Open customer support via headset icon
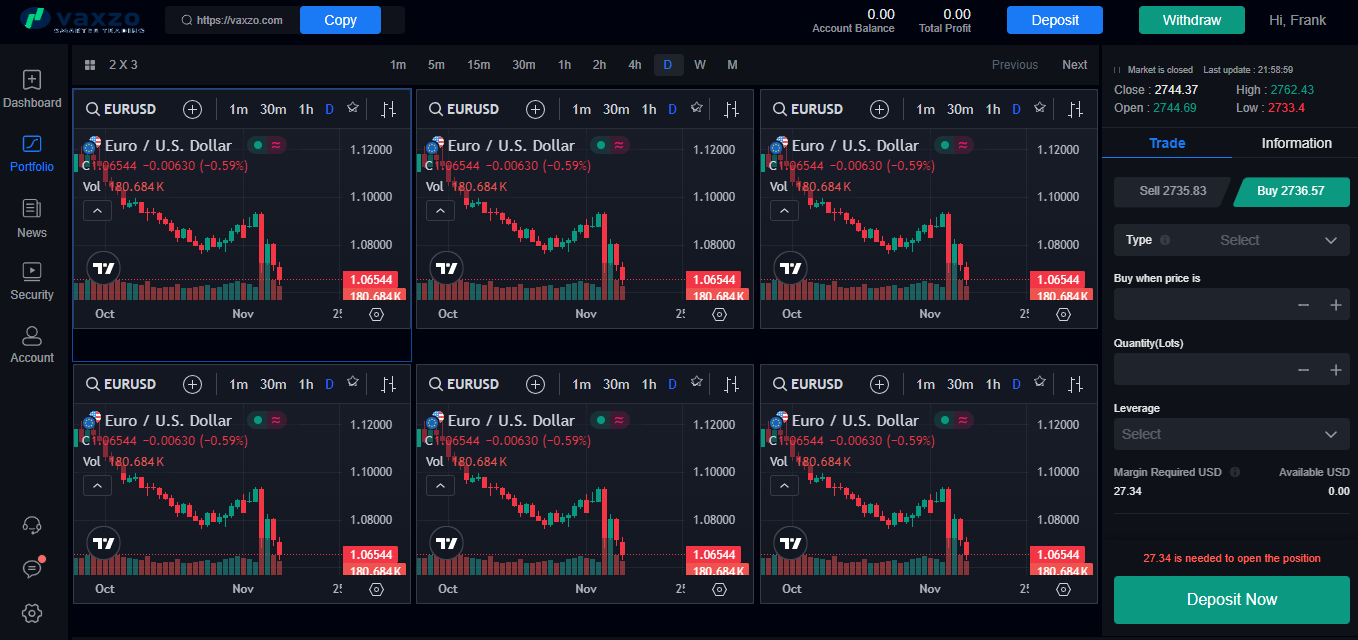Screen dimensions: 1358x640 pos(31,524)
